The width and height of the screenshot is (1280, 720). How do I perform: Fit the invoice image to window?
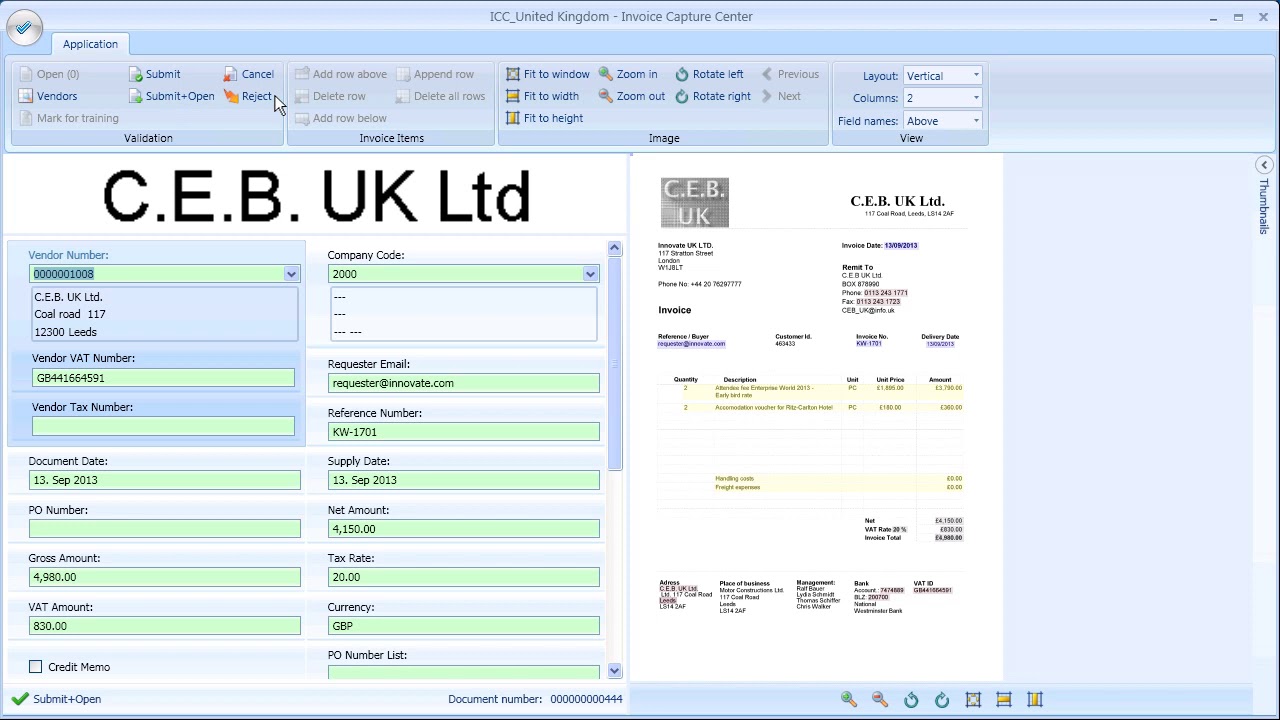547,74
